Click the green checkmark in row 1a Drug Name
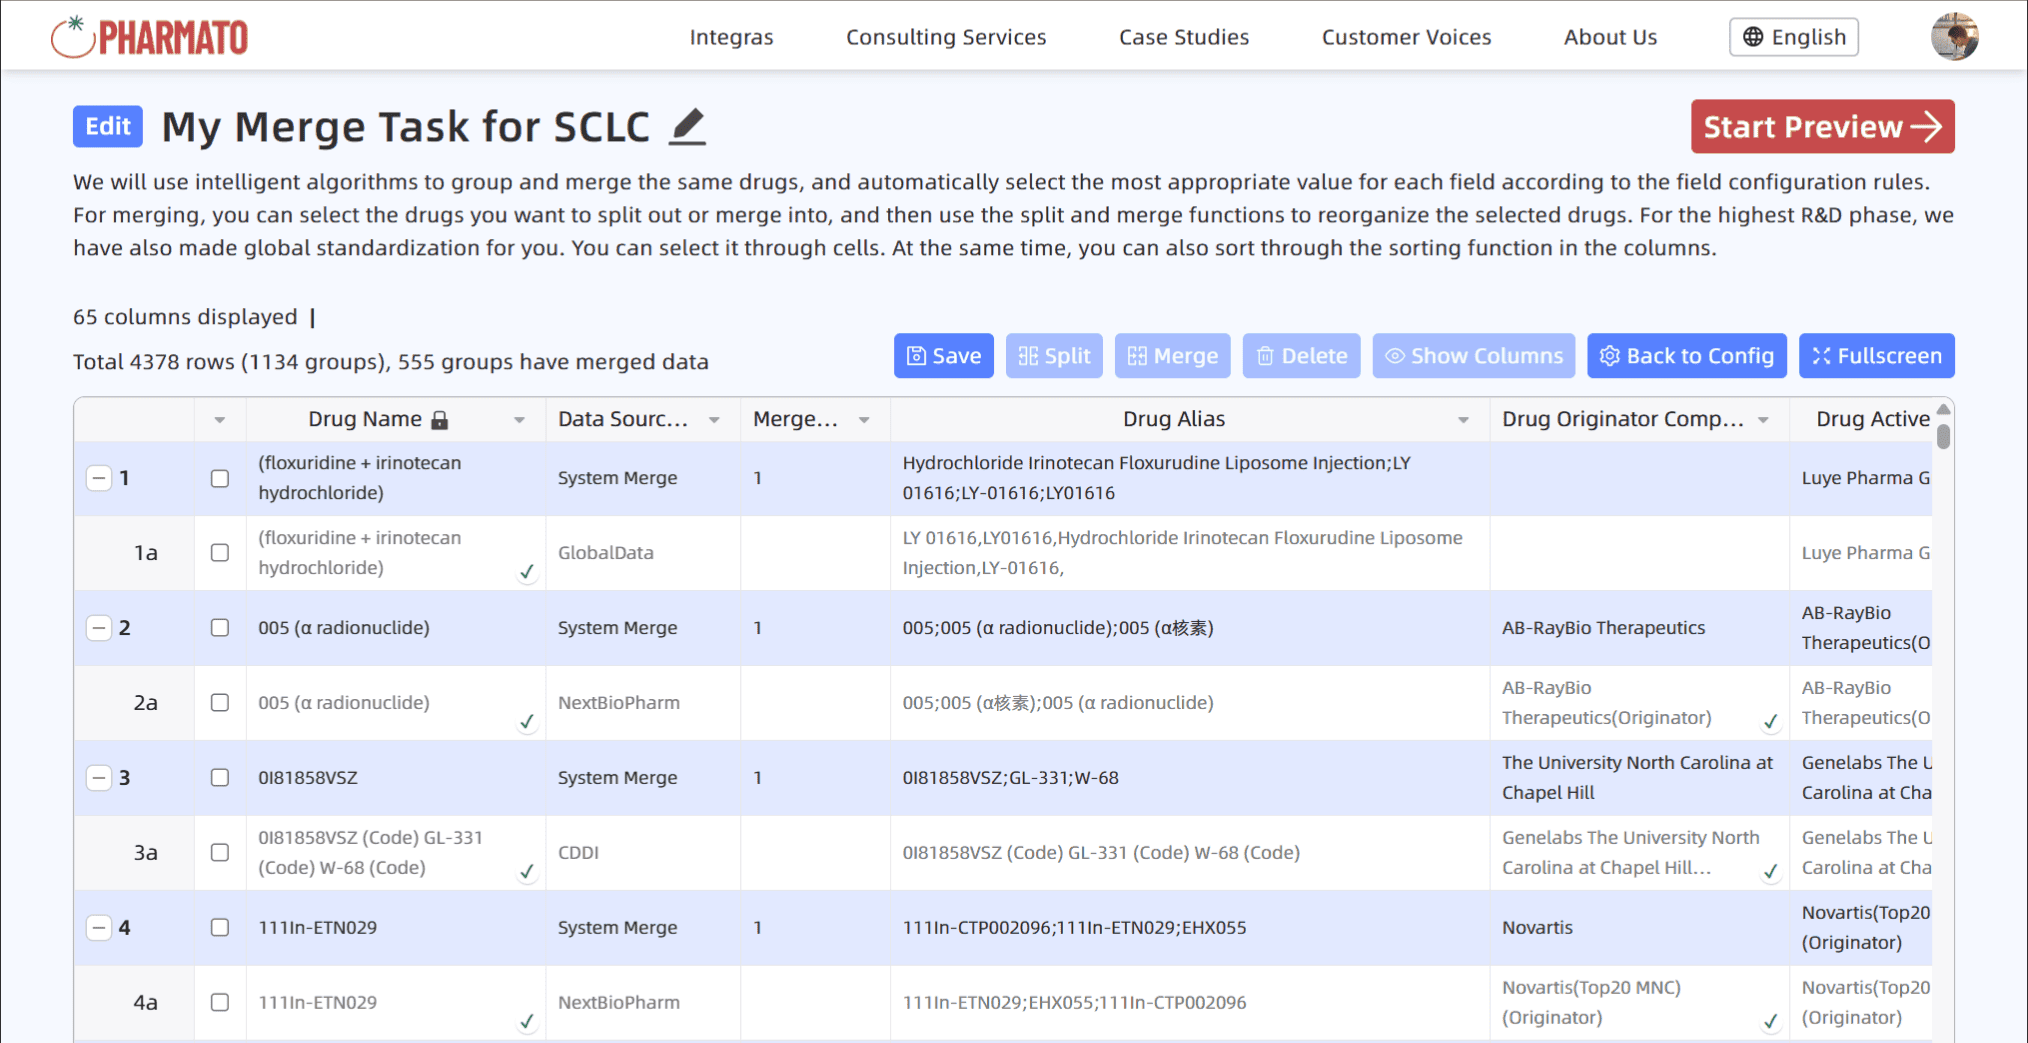 [527, 572]
